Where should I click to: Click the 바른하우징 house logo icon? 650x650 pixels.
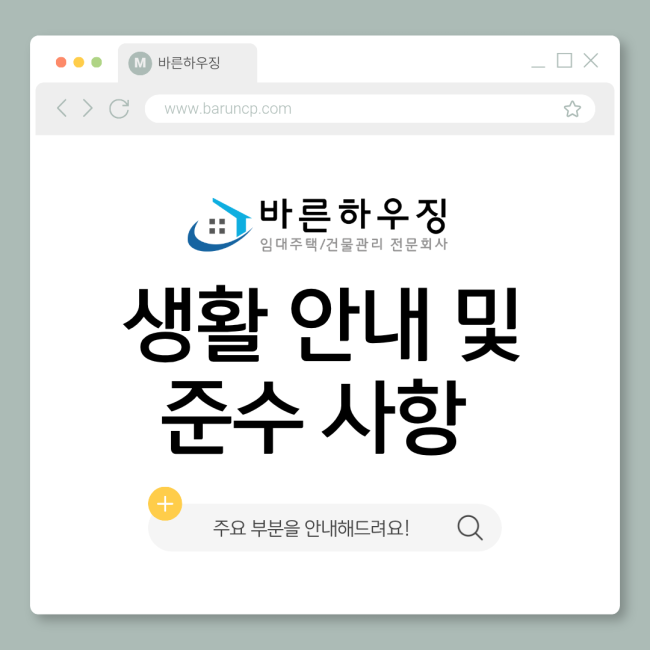[220, 224]
